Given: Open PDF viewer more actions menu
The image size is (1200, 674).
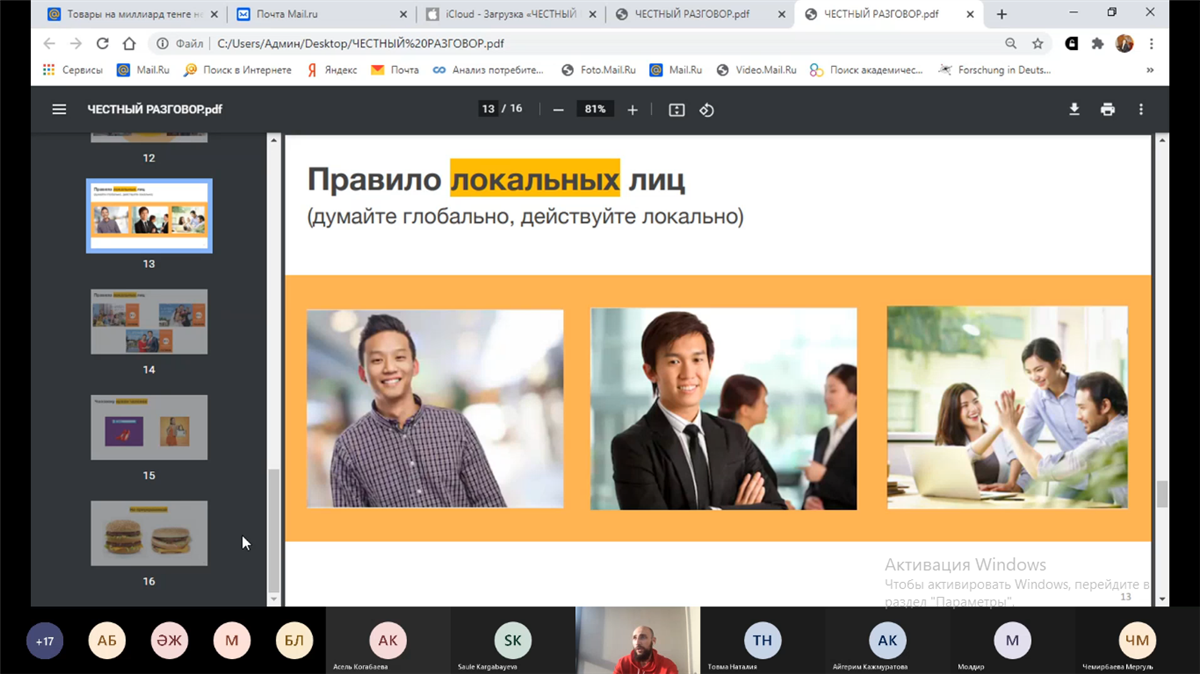Looking at the screenshot, I should (1141, 110).
